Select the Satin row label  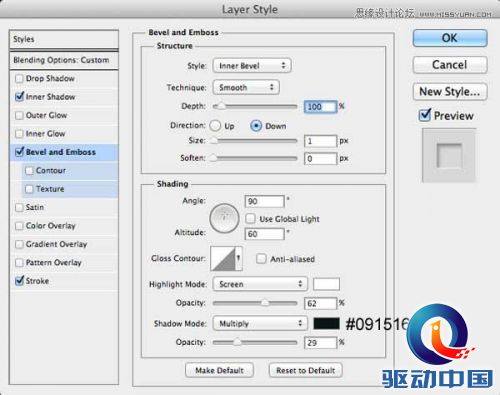(35, 207)
